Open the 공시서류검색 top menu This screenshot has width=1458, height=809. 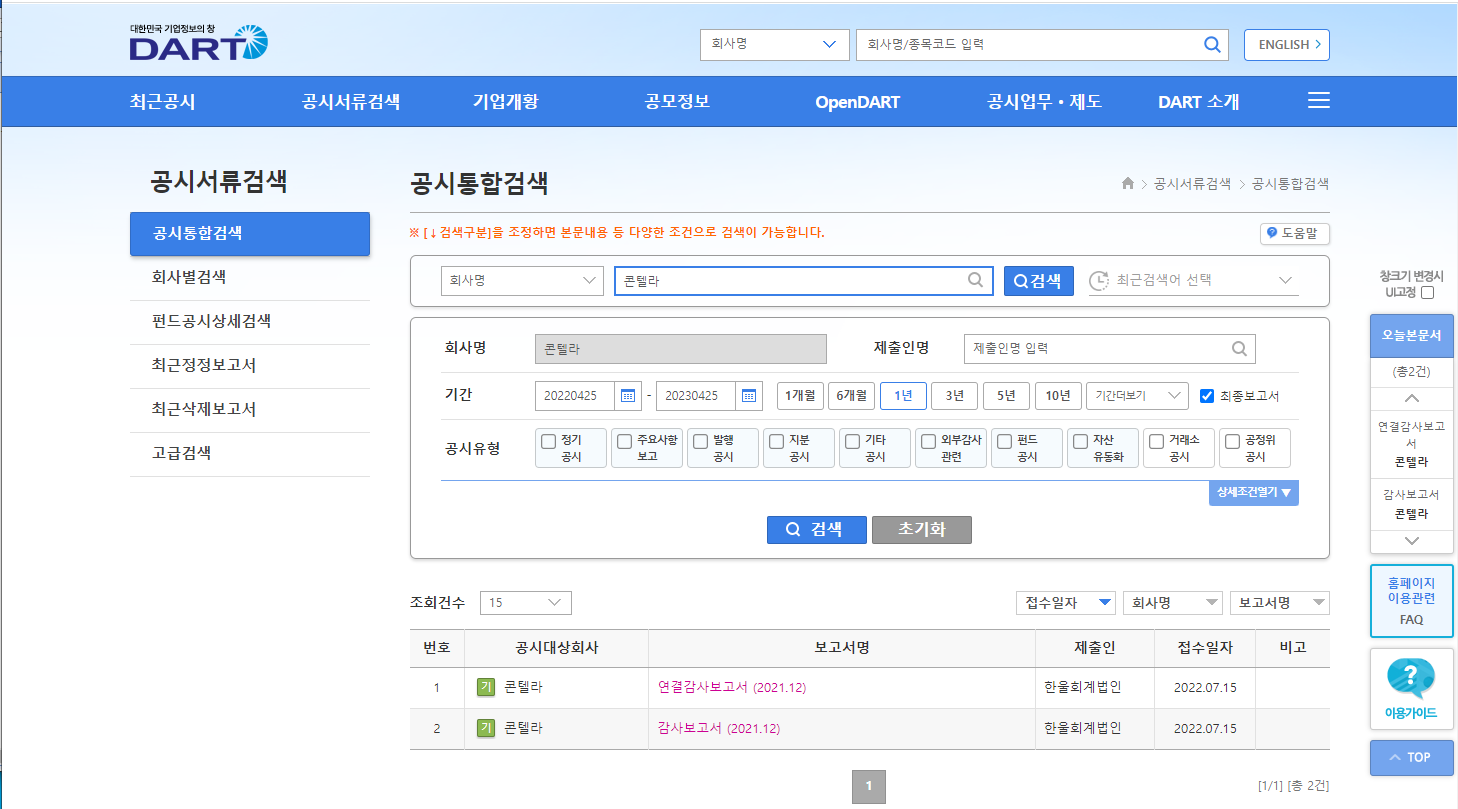tap(351, 101)
